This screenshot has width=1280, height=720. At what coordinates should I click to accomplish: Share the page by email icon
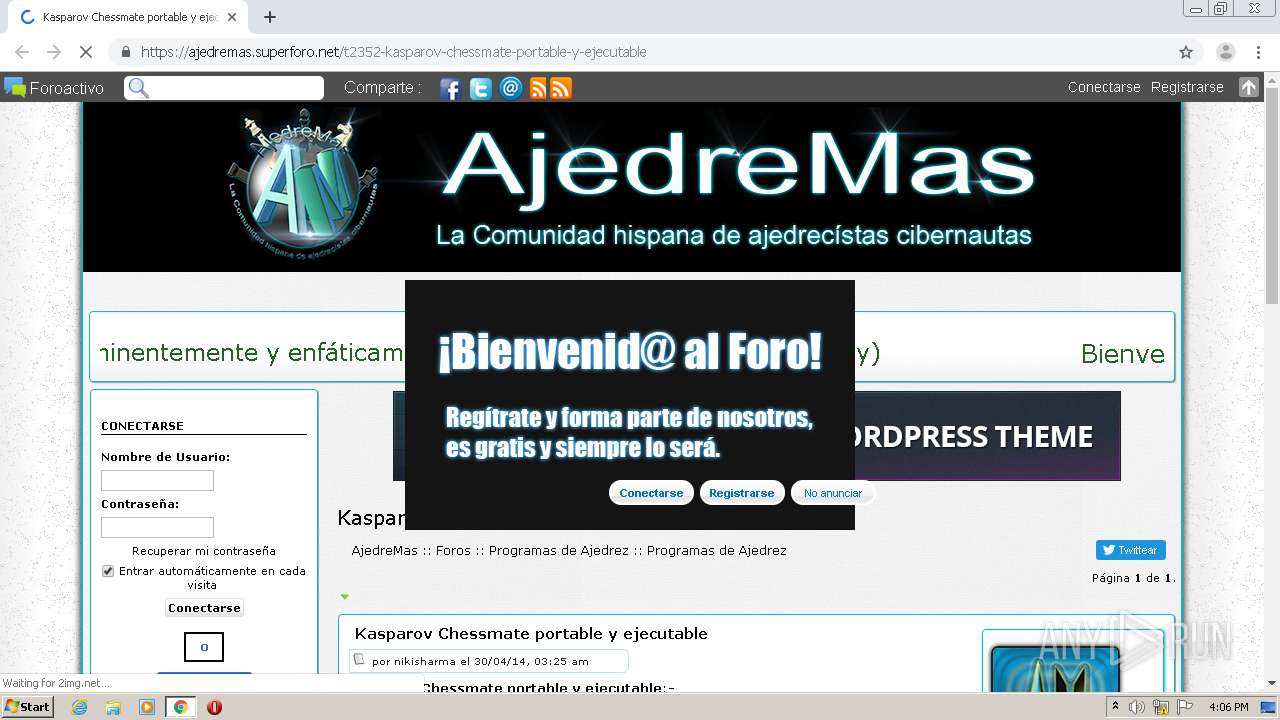(x=511, y=88)
